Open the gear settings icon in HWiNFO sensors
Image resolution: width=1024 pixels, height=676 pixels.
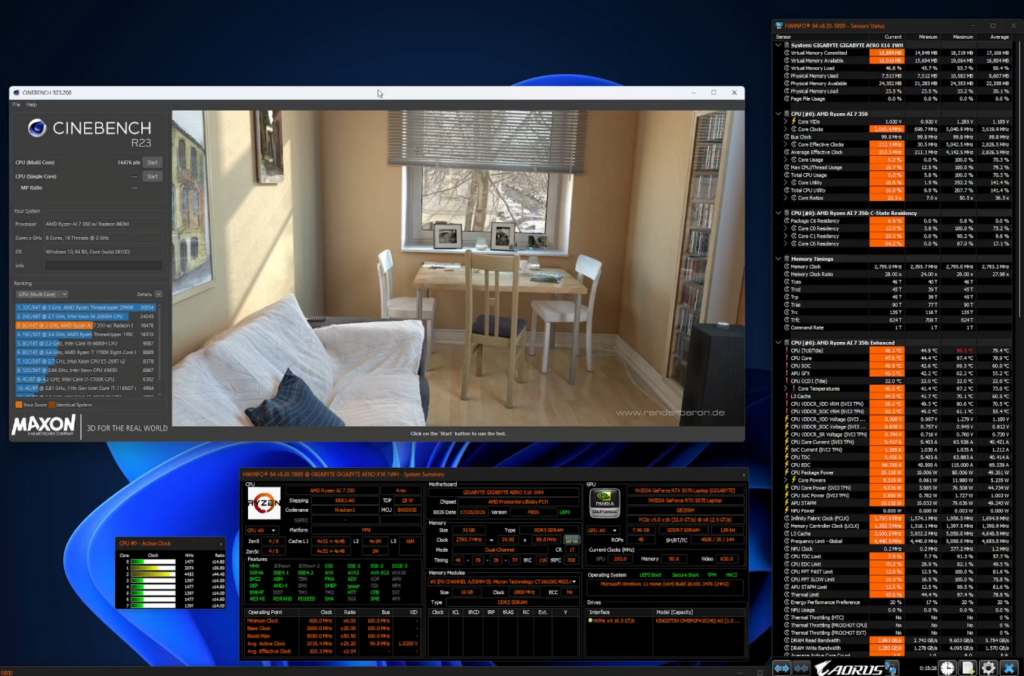989,668
